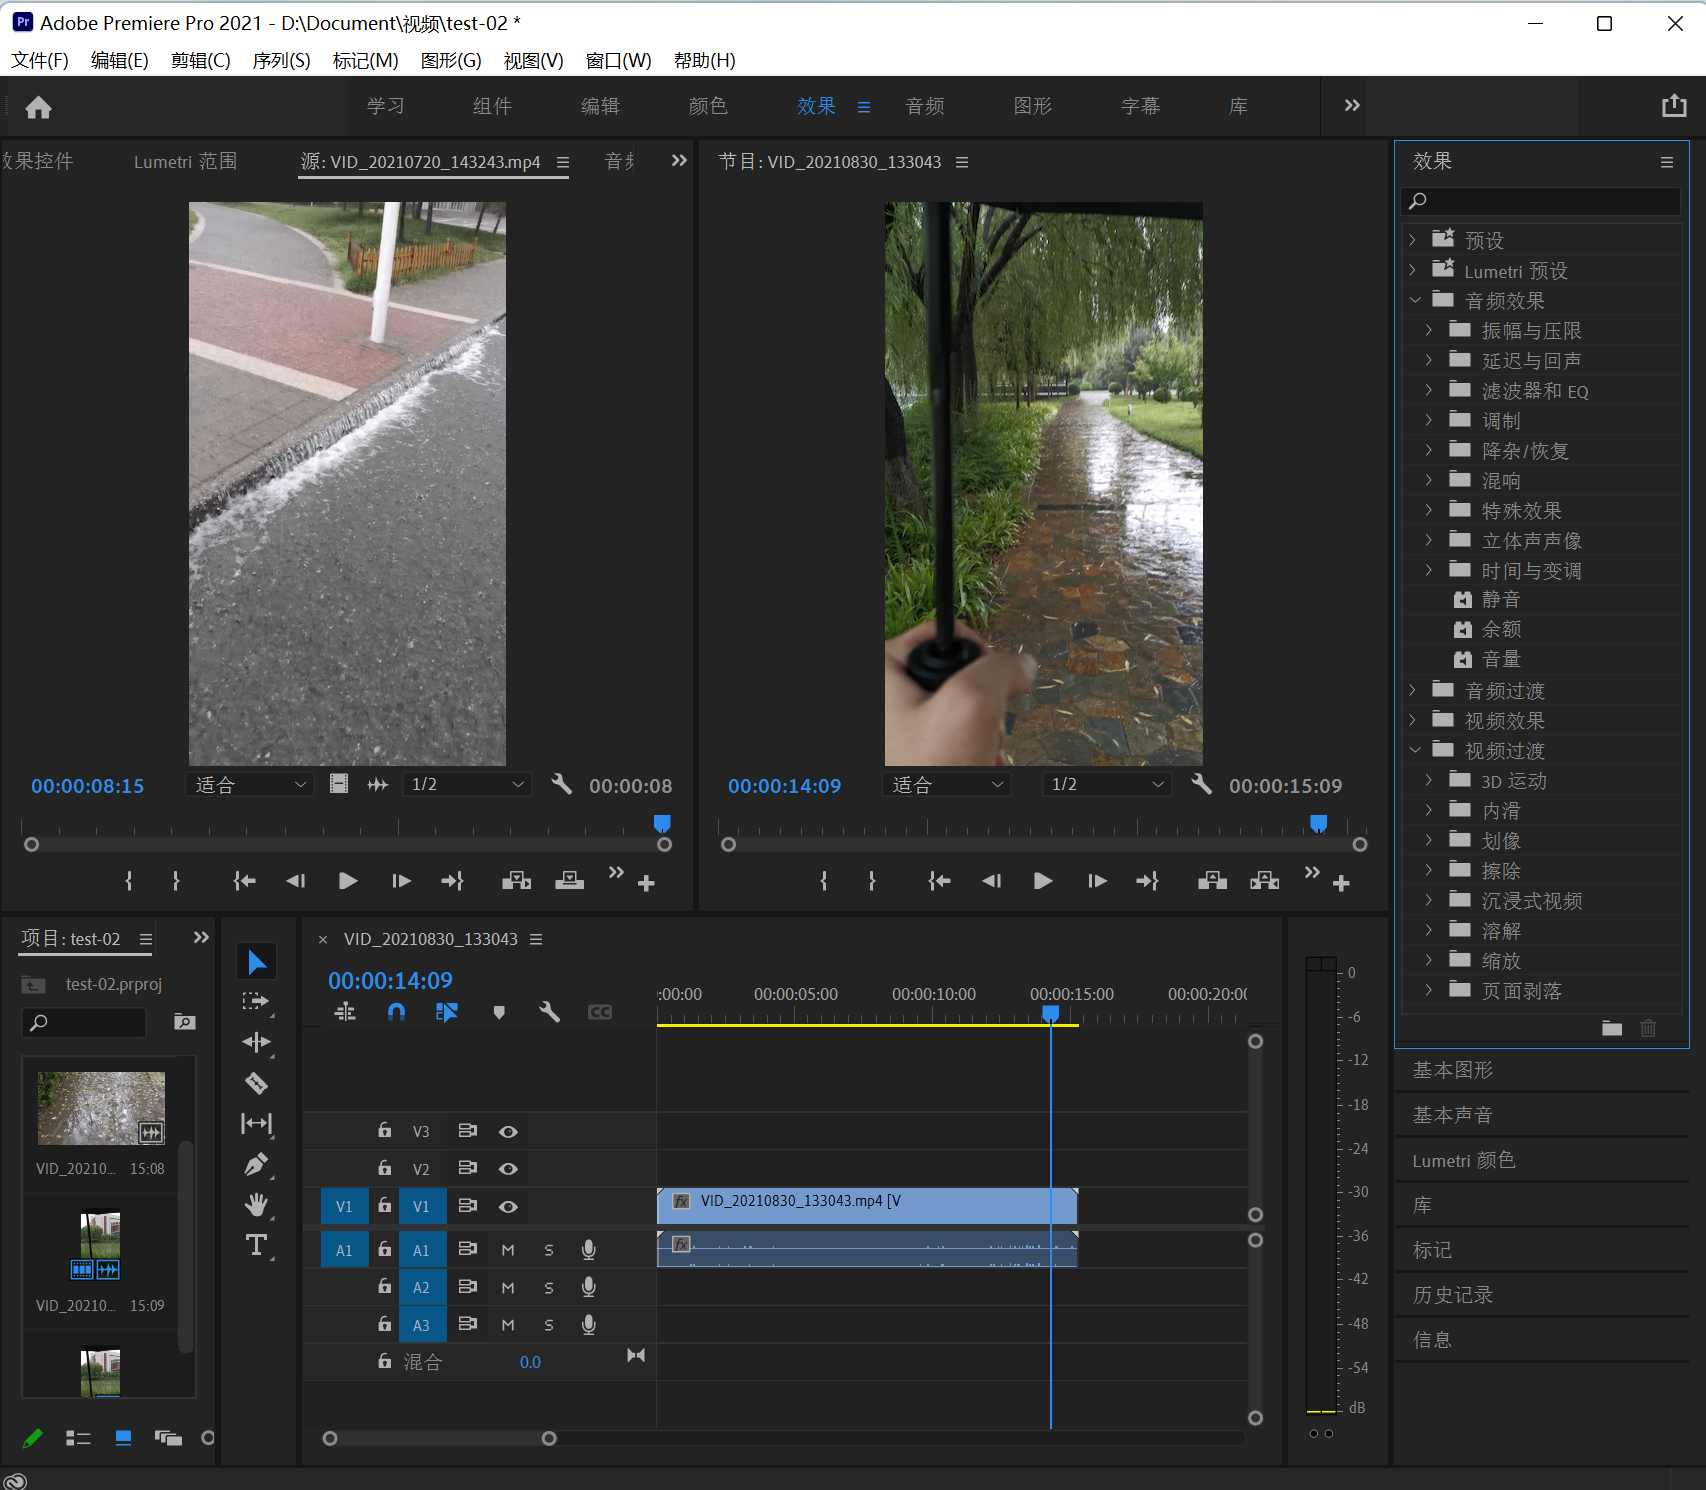This screenshot has height=1490, width=1706.
Task: Mute audio track A1
Action: point(508,1250)
